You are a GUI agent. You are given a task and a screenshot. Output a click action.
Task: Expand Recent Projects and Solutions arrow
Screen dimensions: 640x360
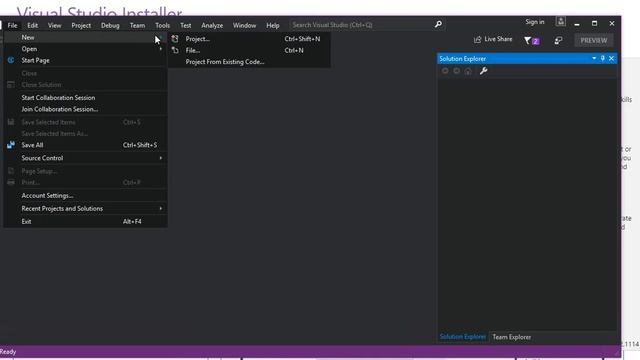(x=161, y=209)
